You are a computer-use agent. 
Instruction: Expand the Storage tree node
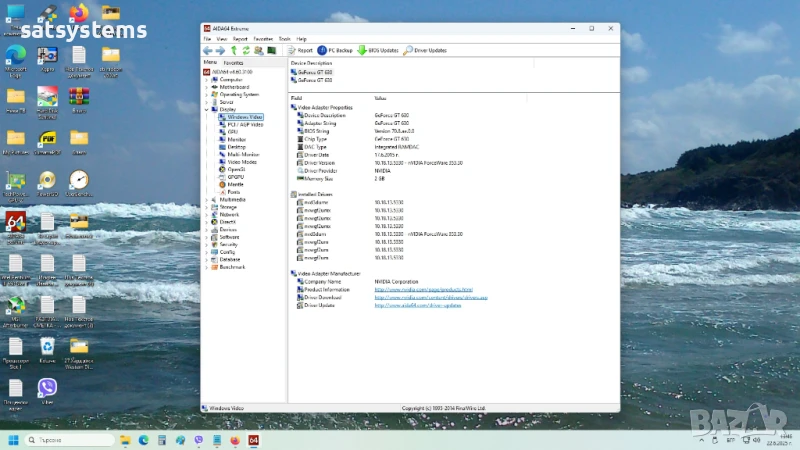click(207, 207)
